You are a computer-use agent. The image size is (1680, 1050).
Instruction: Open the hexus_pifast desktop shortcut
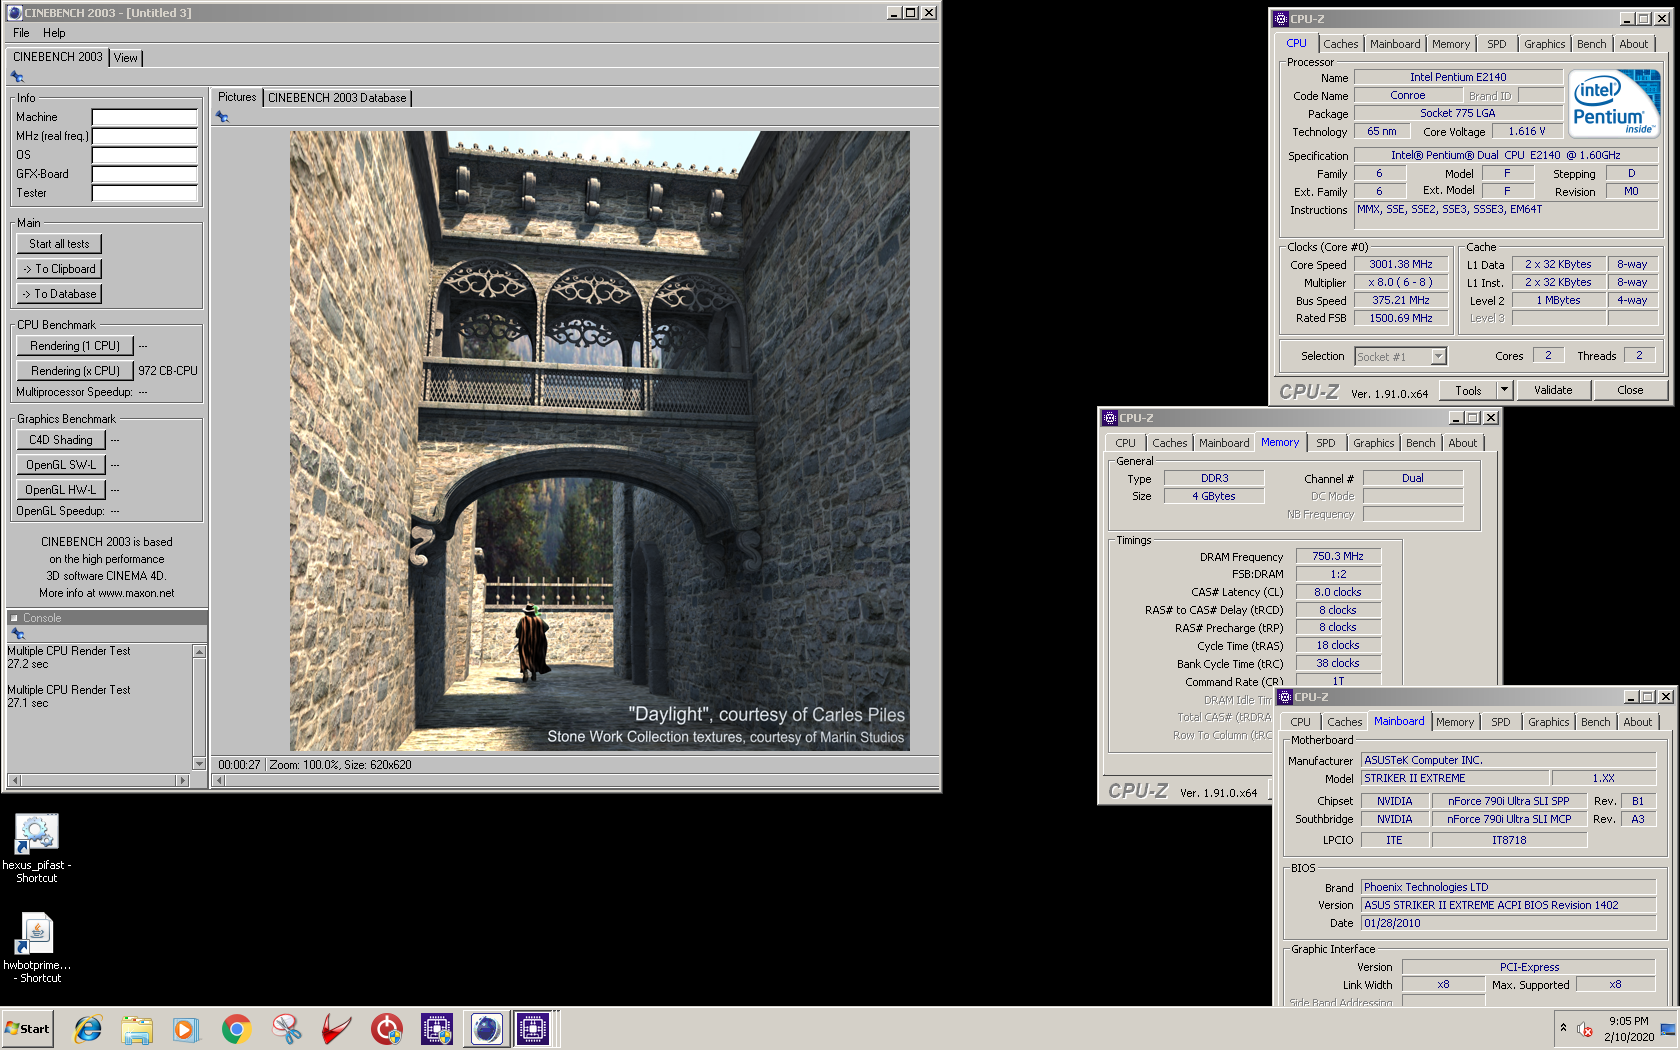click(x=37, y=848)
